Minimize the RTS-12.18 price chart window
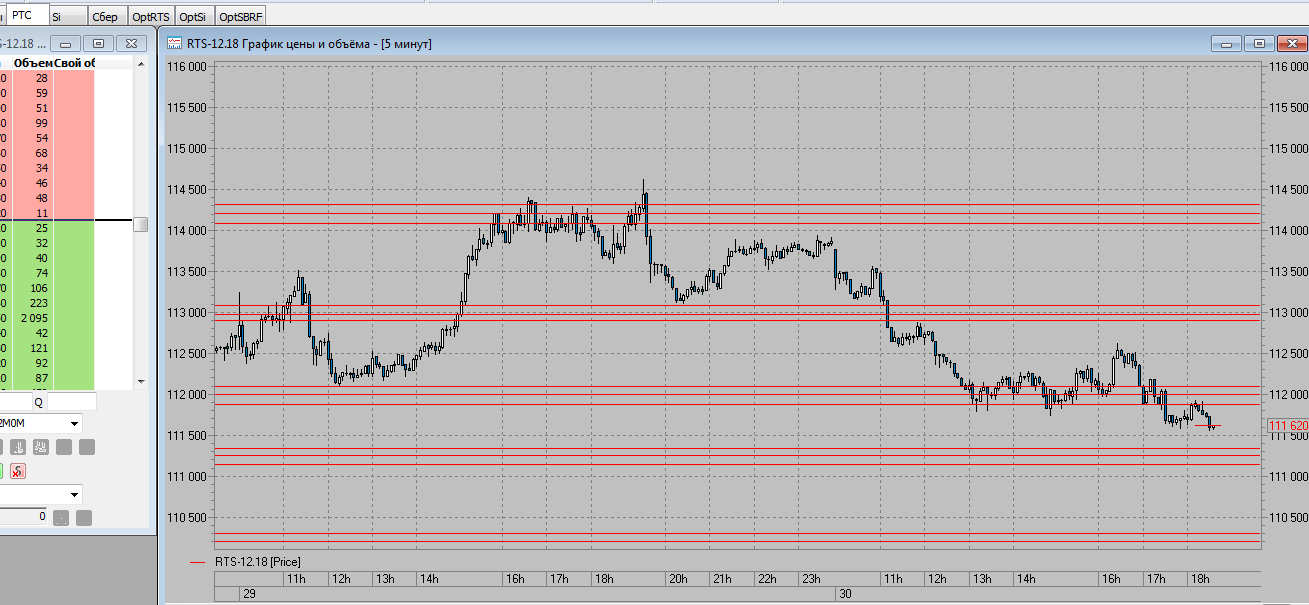Viewport: 1309px width, 605px height. pyautogui.click(x=1227, y=43)
